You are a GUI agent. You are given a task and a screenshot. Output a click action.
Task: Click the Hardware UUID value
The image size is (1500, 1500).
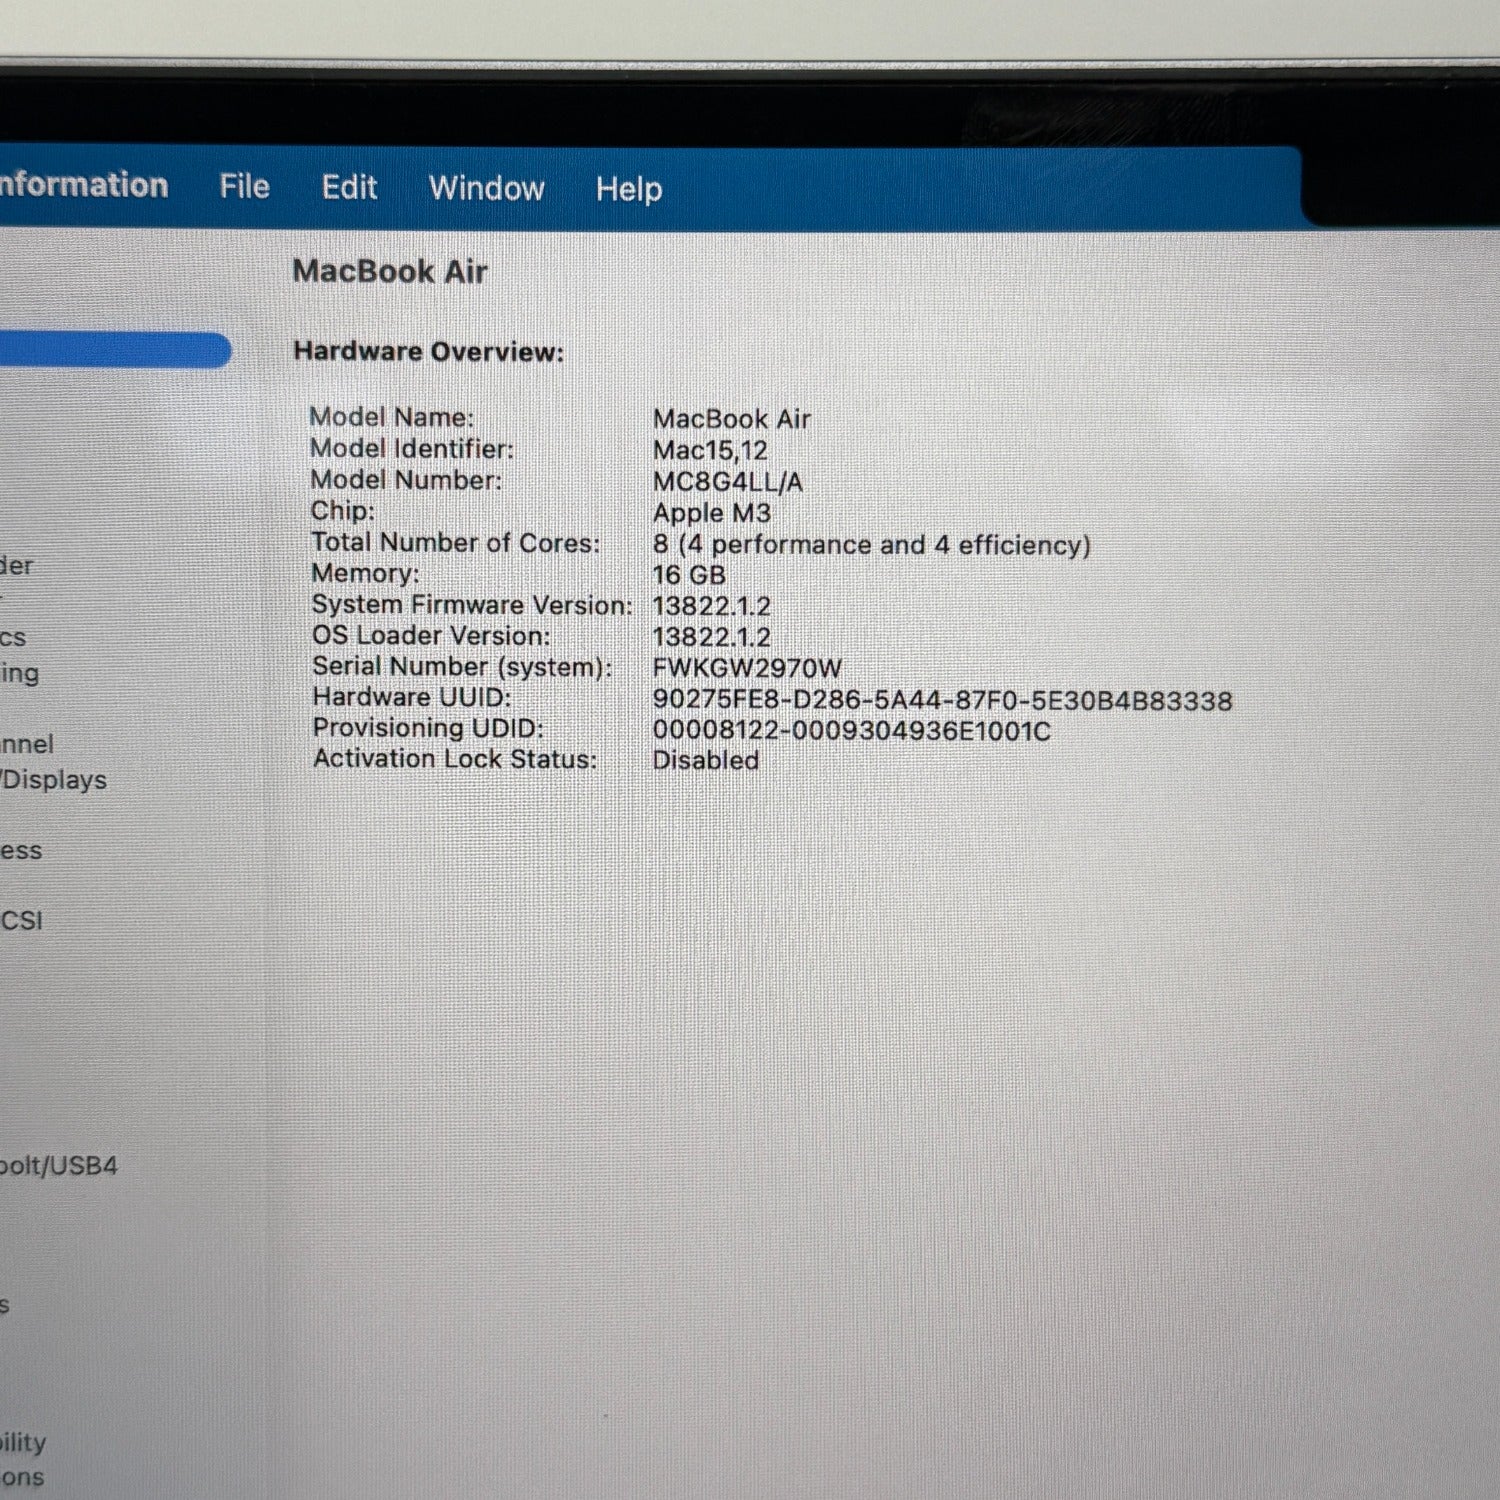pos(941,700)
